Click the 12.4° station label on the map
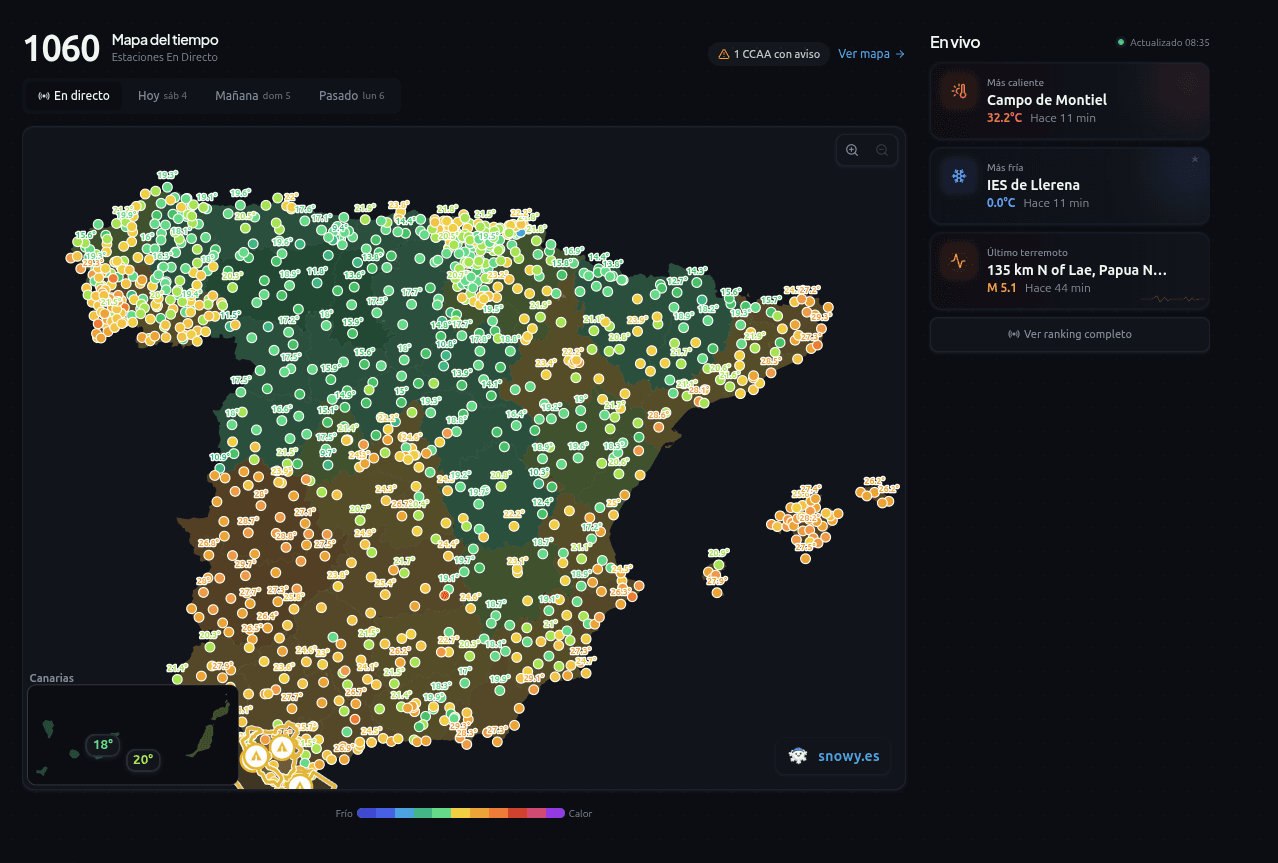This screenshot has height=863, width=1278. [x=543, y=502]
